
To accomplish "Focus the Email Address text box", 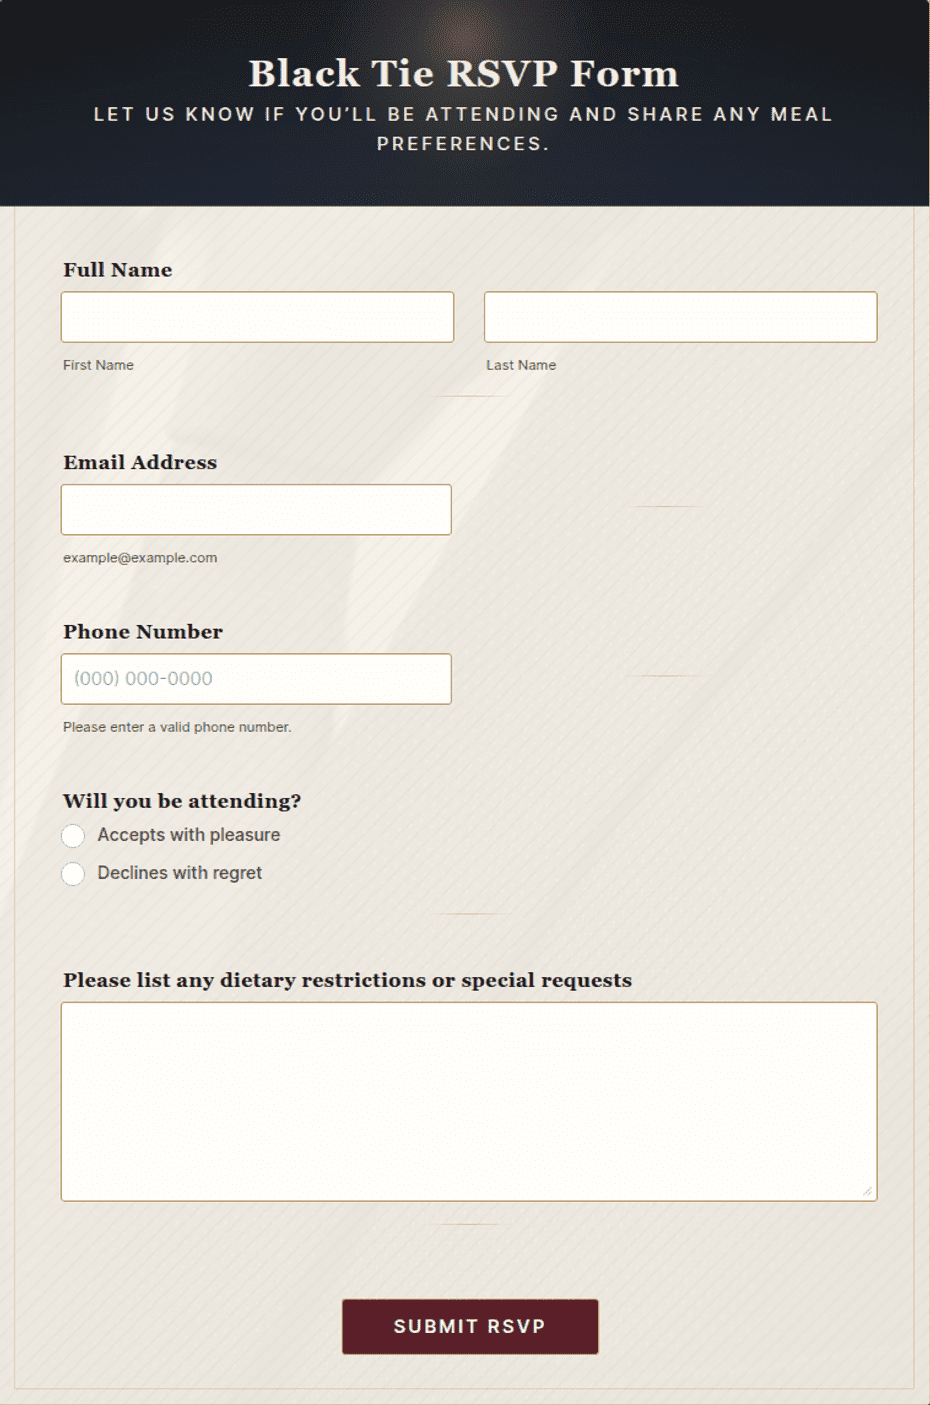I will (x=256, y=510).
